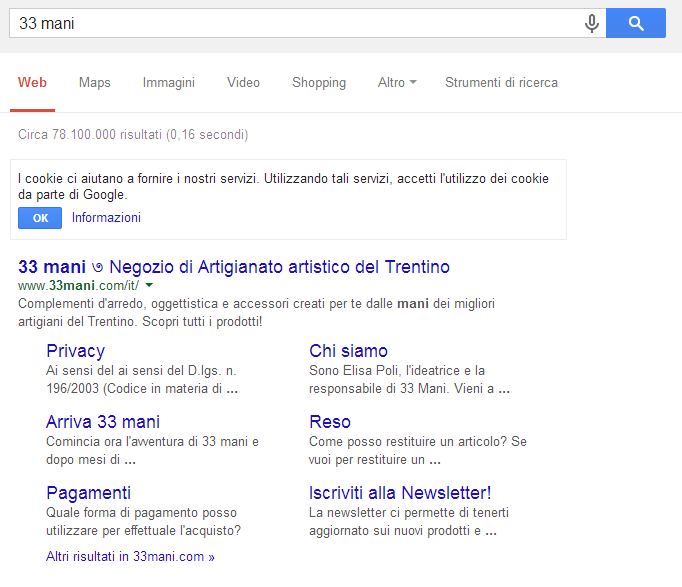Click the text 'Ai sensi del ai sensi del D.lgs. n.'
Viewport: 682px width, 587px height.
[141, 370]
